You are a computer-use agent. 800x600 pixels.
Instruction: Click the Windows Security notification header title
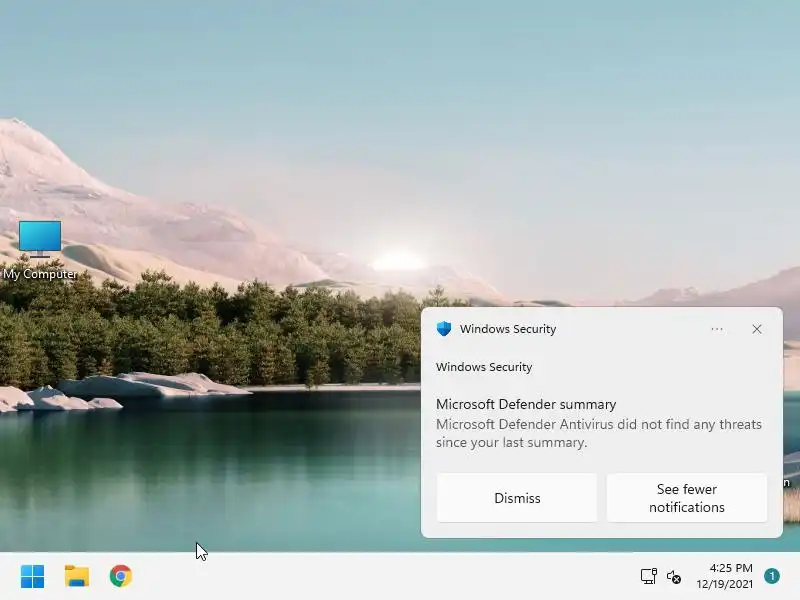click(x=508, y=329)
